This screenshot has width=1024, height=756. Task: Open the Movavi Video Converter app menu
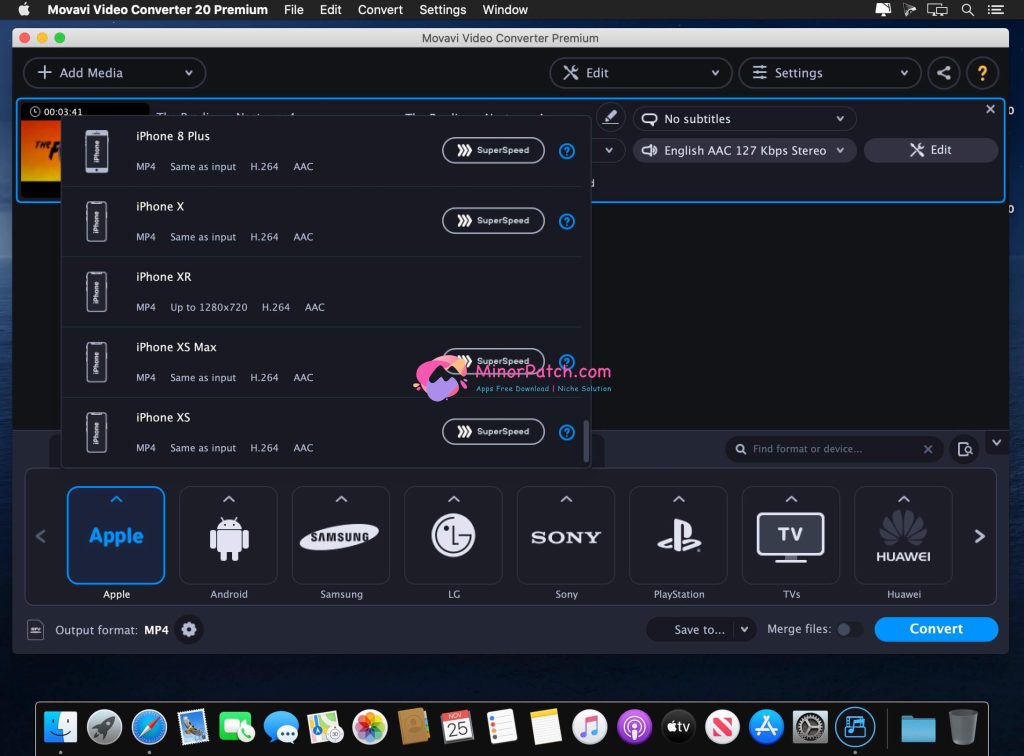tap(157, 10)
